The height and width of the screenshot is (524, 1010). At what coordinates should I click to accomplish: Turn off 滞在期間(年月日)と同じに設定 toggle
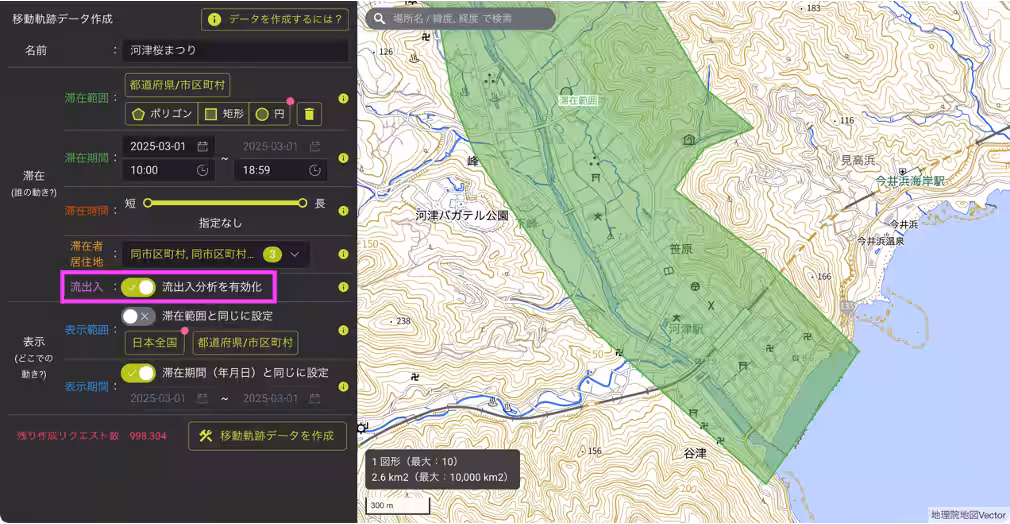(139, 373)
